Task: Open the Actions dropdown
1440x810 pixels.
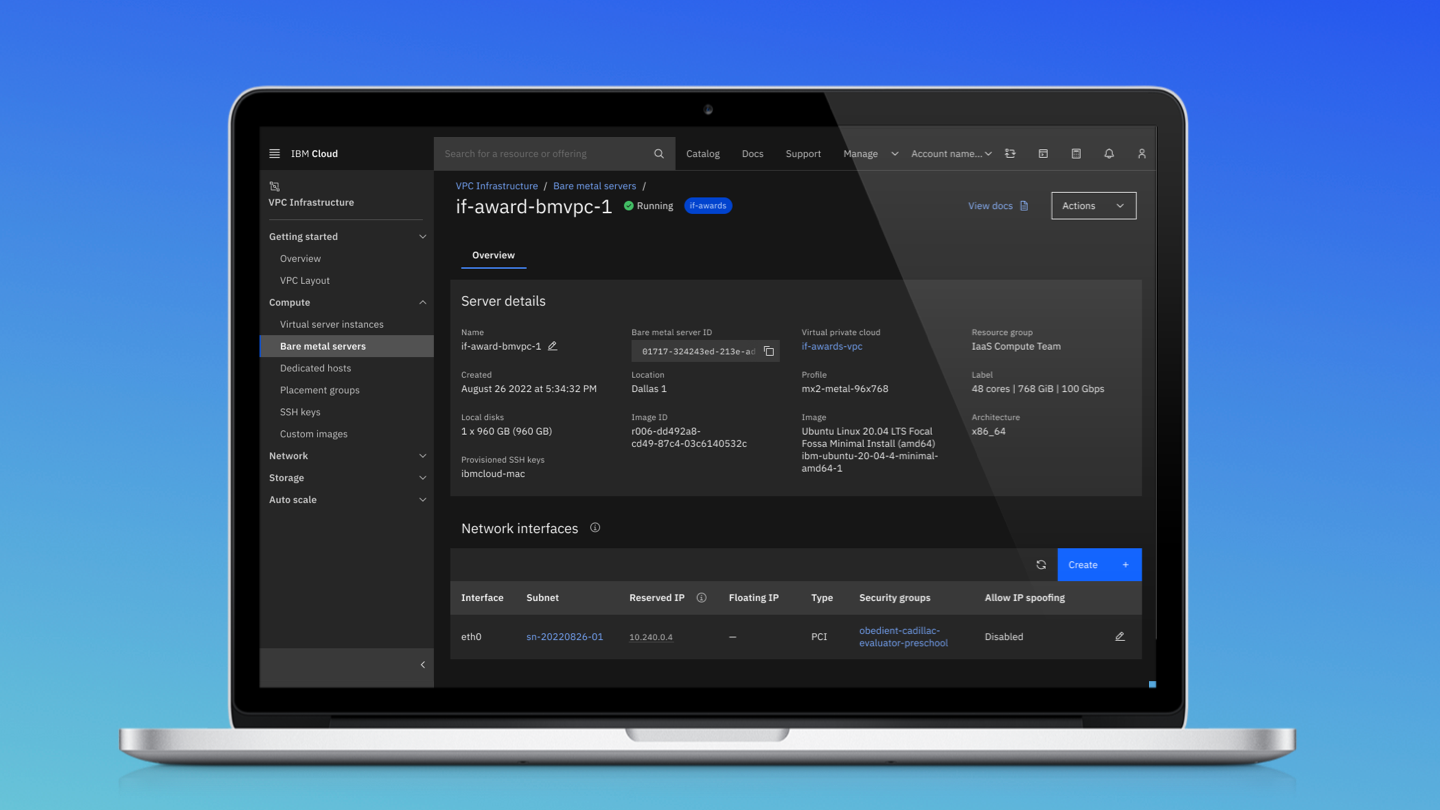Action: point(1093,205)
